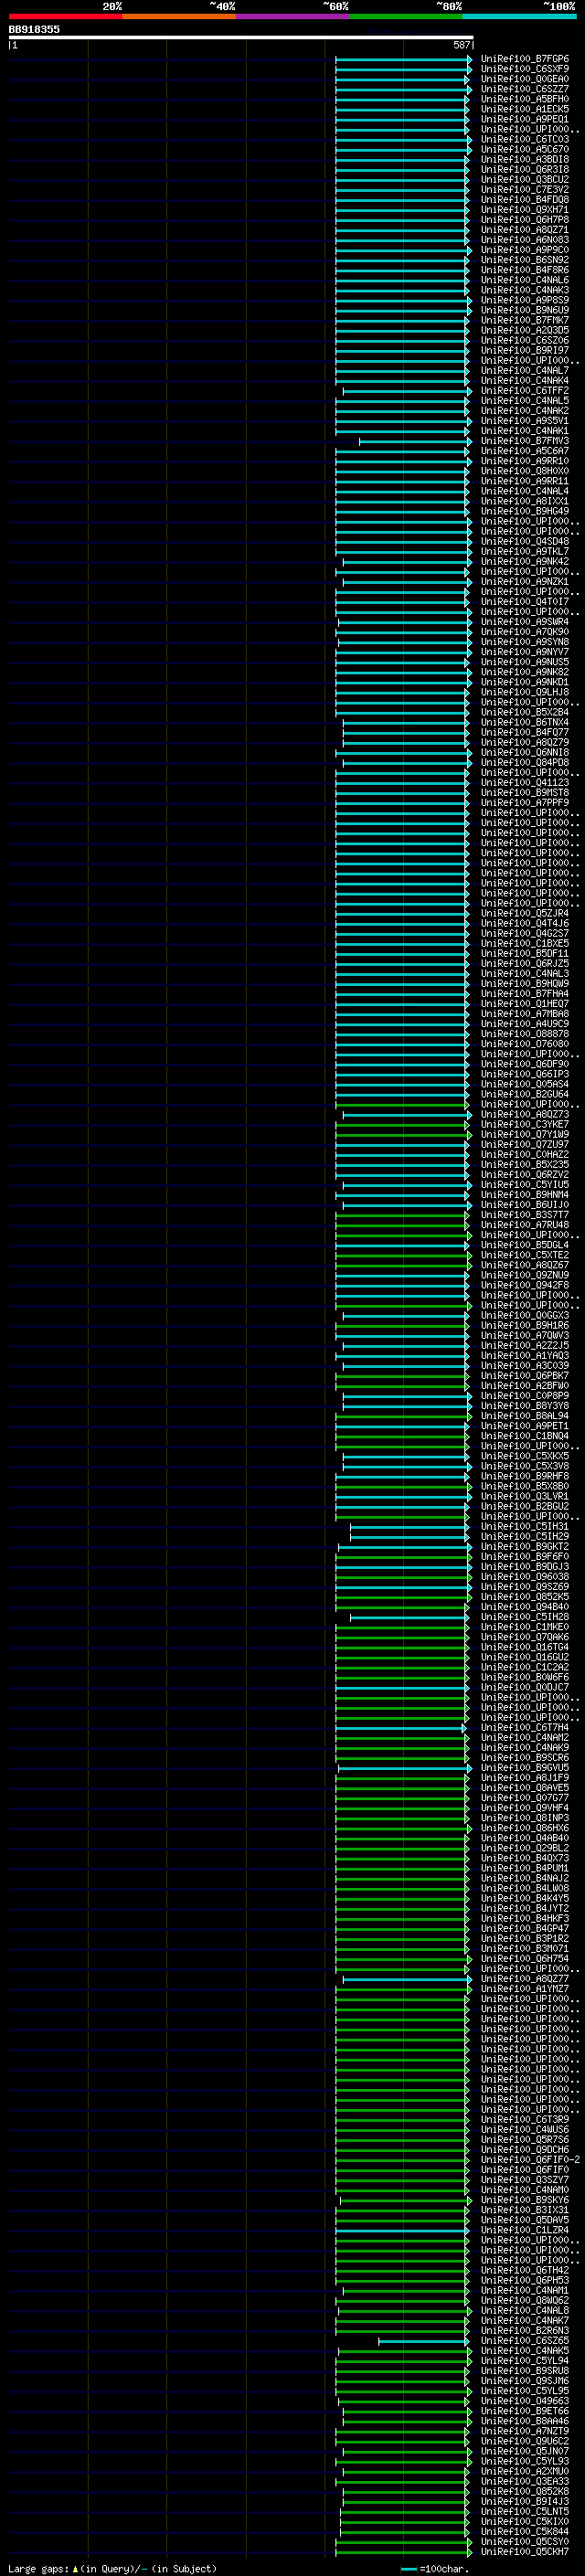Select the UniRef100_B5X235 label
Viewport: 585px width, 2576px height.
click(524, 1164)
